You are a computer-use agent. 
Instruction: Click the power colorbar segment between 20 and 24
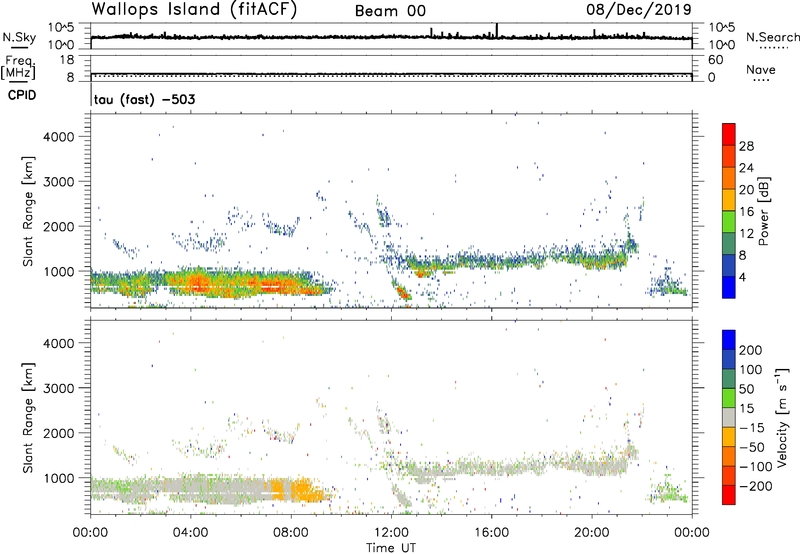coord(729,178)
